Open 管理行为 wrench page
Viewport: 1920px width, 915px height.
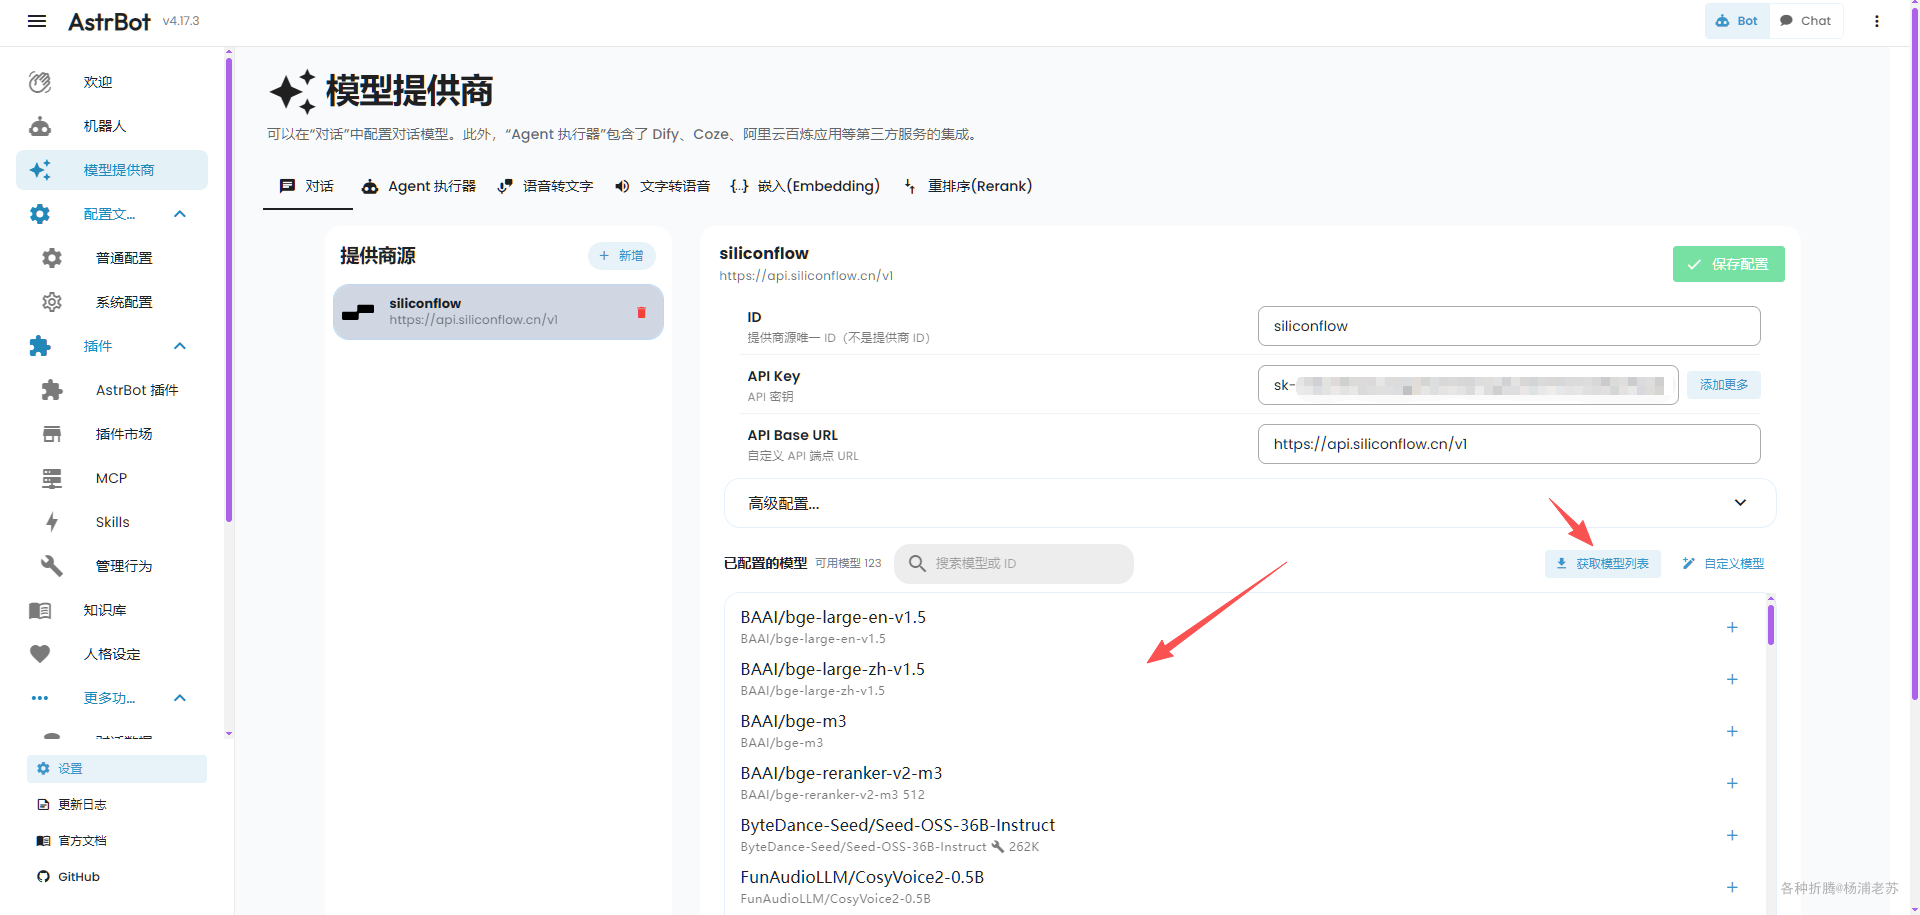pos(112,566)
